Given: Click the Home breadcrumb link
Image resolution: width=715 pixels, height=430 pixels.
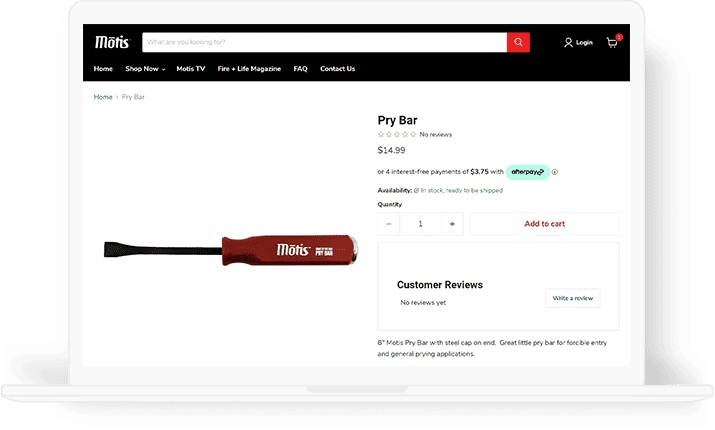Looking at the screenshot, I should pyautogui.click(x=103, y=97).
